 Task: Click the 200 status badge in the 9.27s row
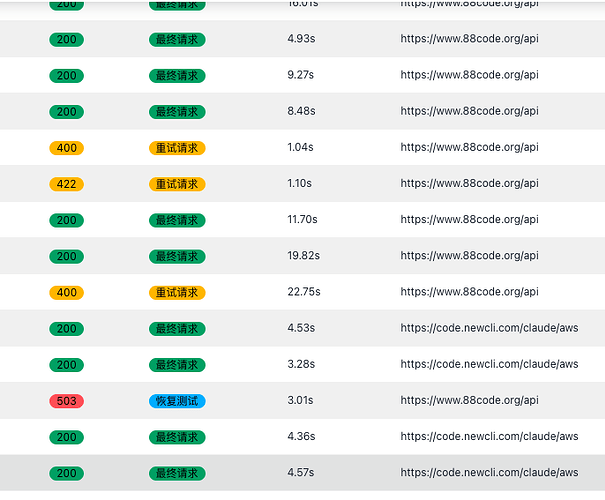pos(66,76)
